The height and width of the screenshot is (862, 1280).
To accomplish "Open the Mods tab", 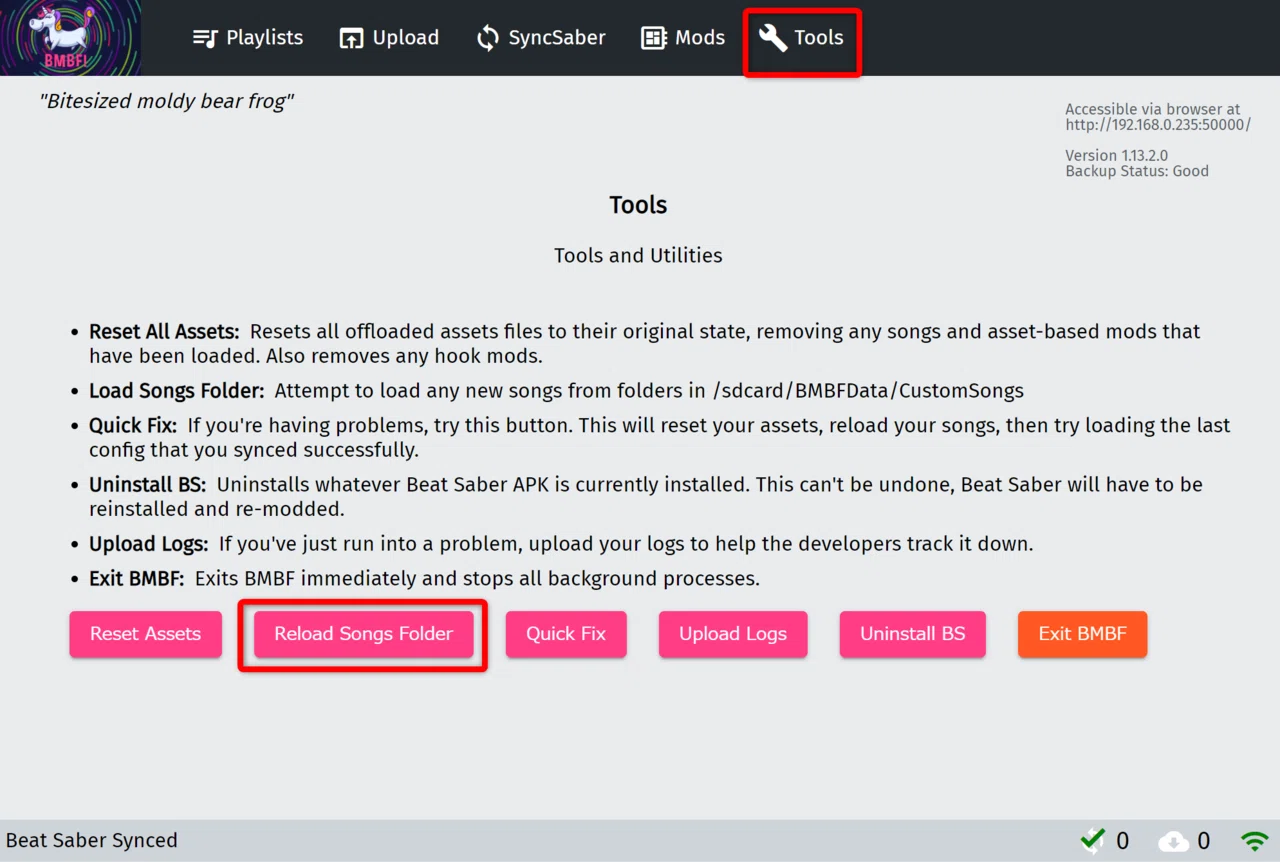I will tap(683, 38).
